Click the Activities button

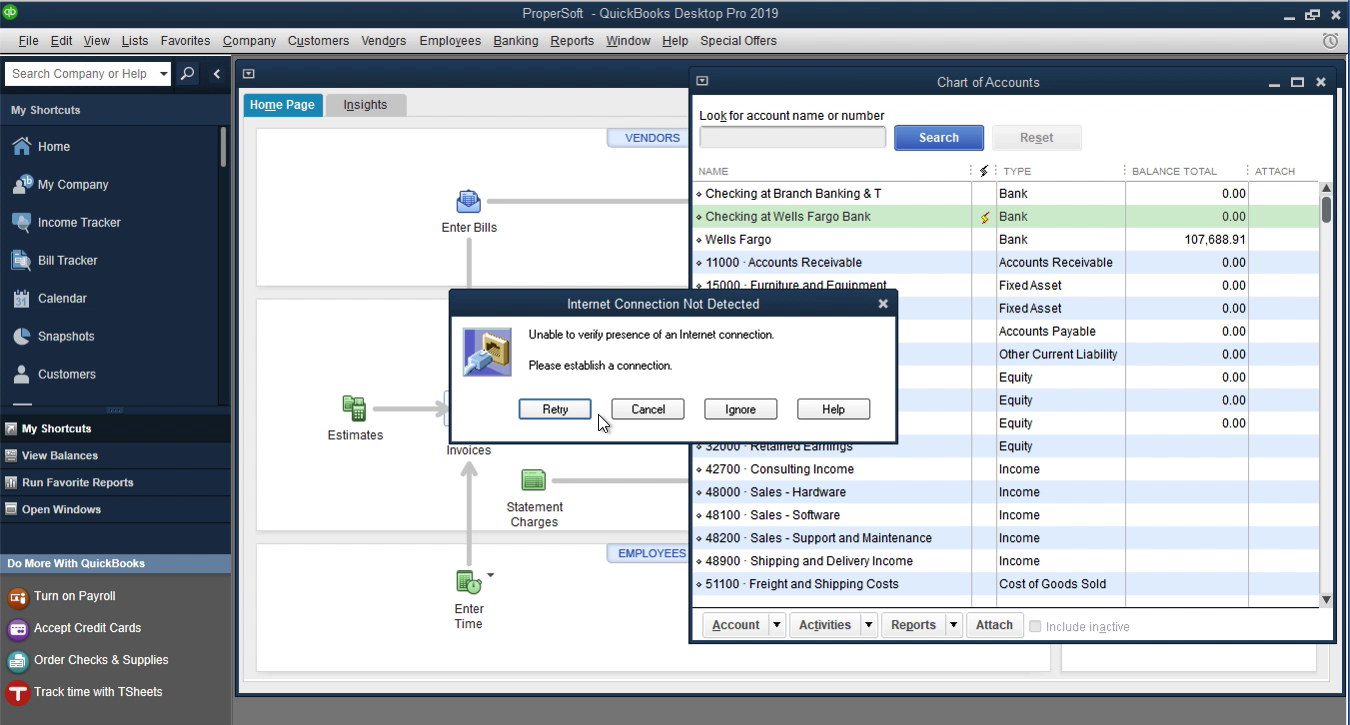825,625
